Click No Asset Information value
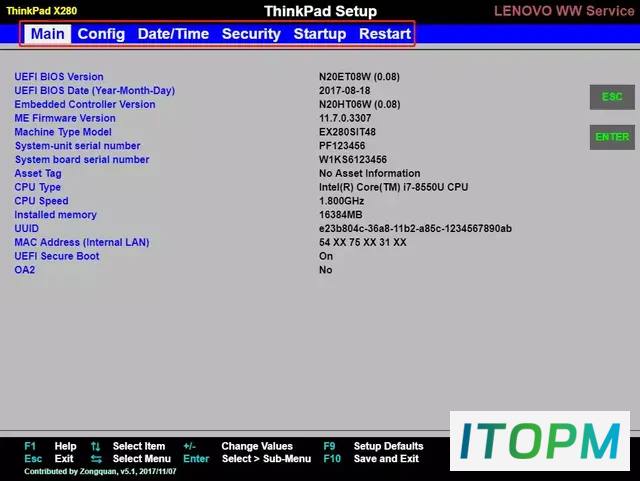This screenshot has height=481, width=640. tap(369, 174)
